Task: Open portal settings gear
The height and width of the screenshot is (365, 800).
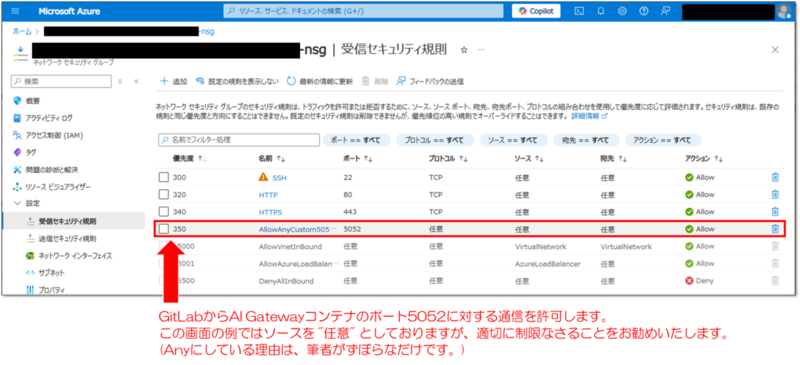Action: (x=622, y=11)
